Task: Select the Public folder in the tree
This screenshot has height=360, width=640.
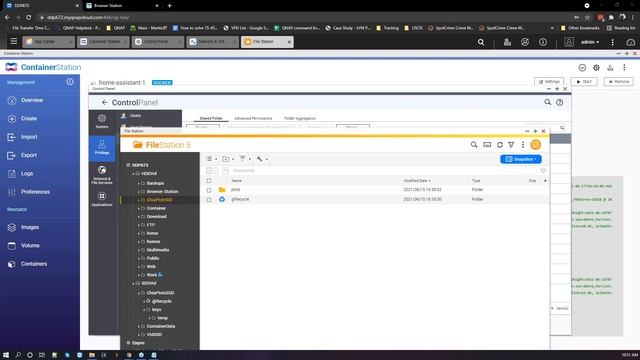Action: 153,258
